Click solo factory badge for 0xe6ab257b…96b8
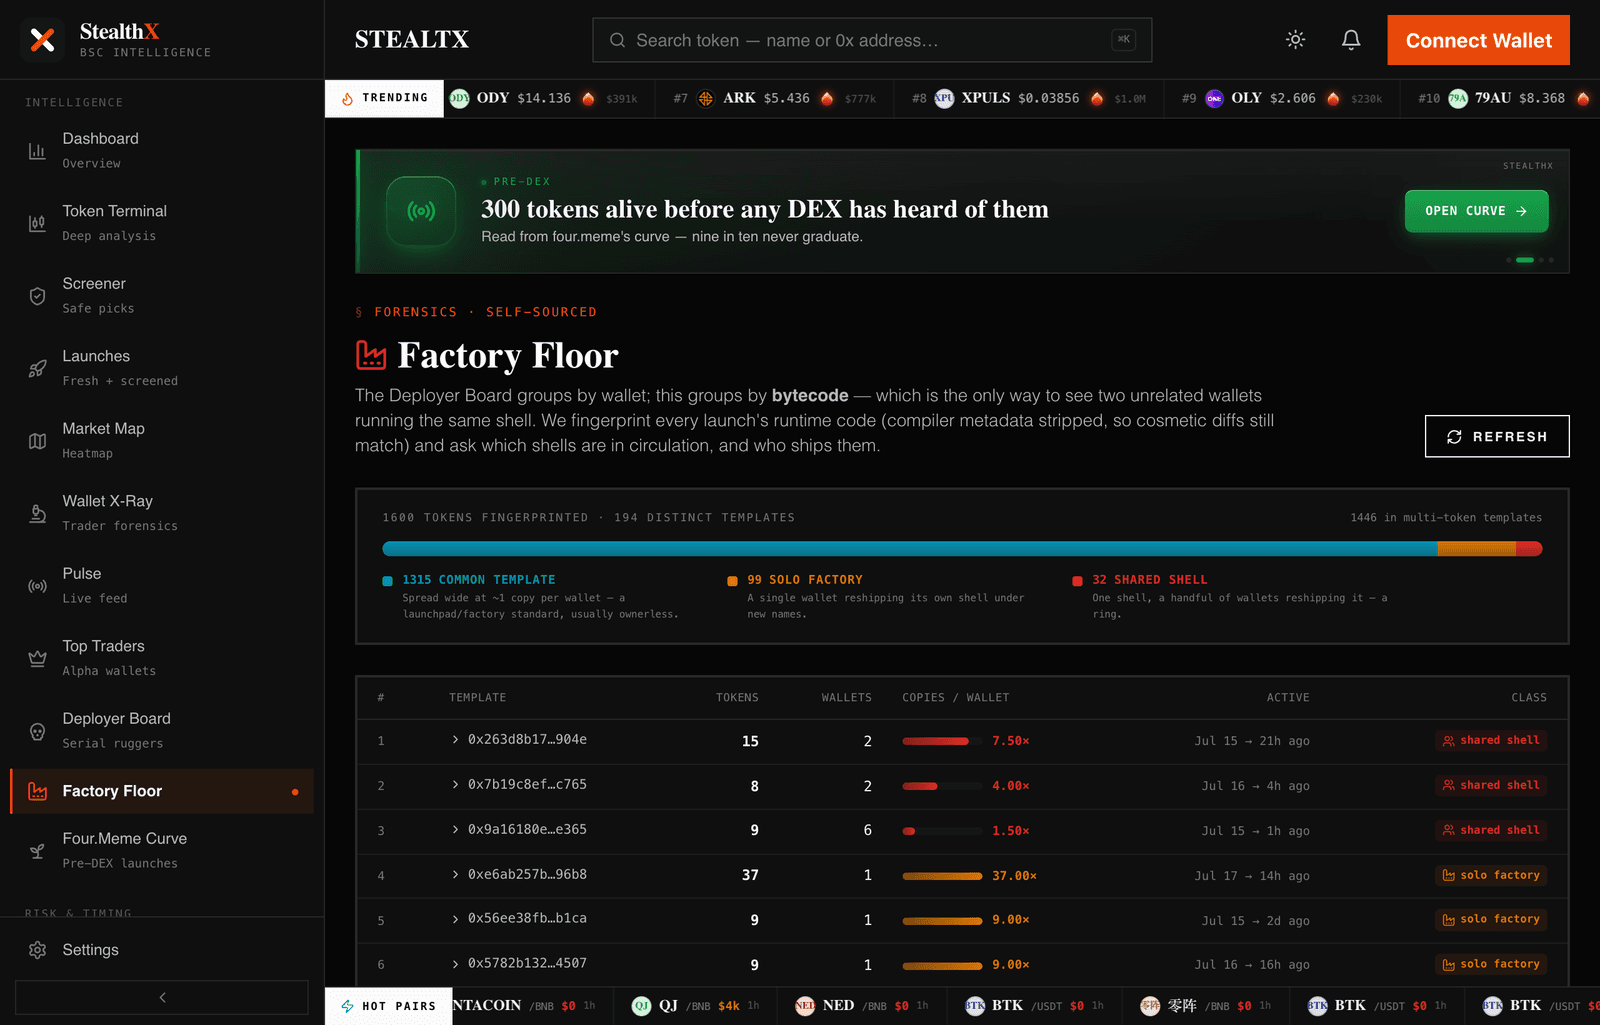Screen dimensions: 1600x1025 1491,875
